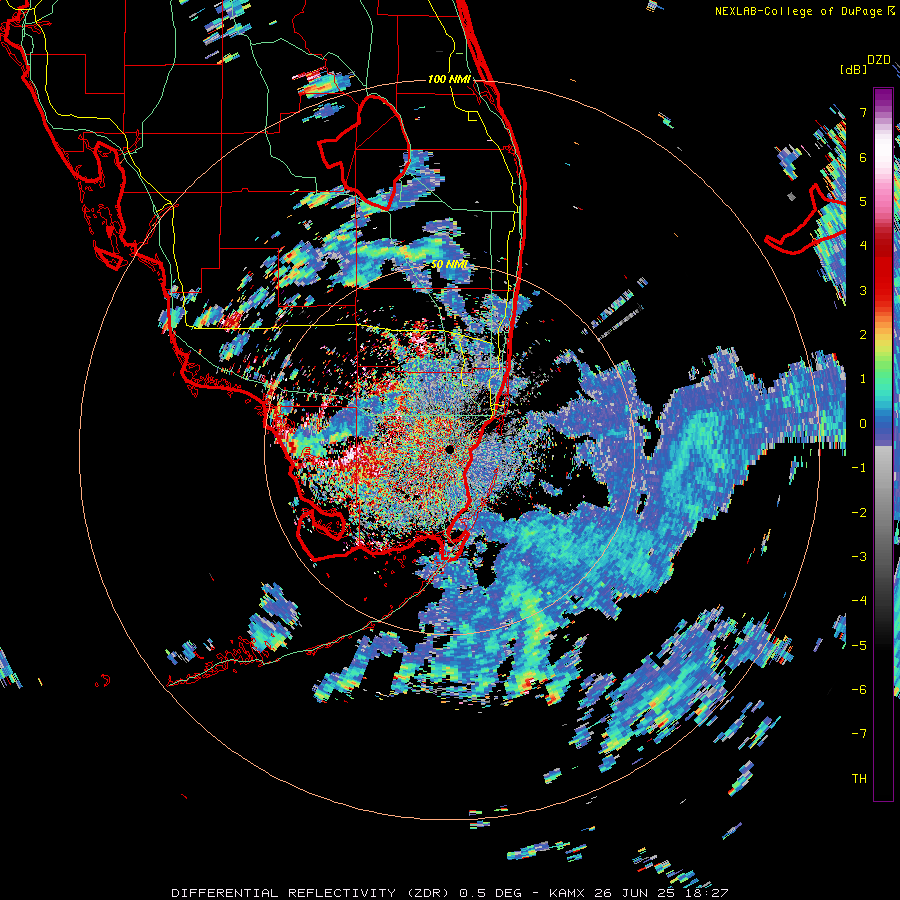Click the -5 tick on the color scale
Screen dimensions: 900x900
[x=859, y=645]
